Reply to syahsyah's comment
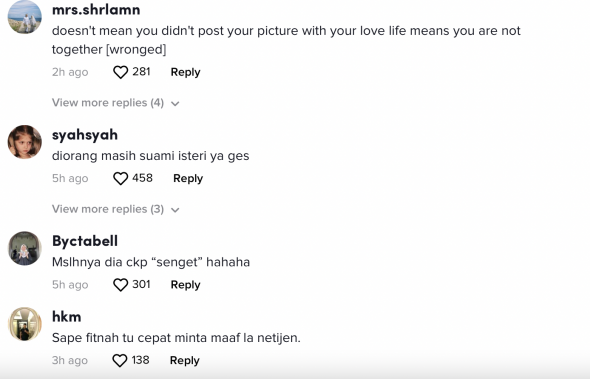This screenshot has width=590, height=379. pos(188,178)
